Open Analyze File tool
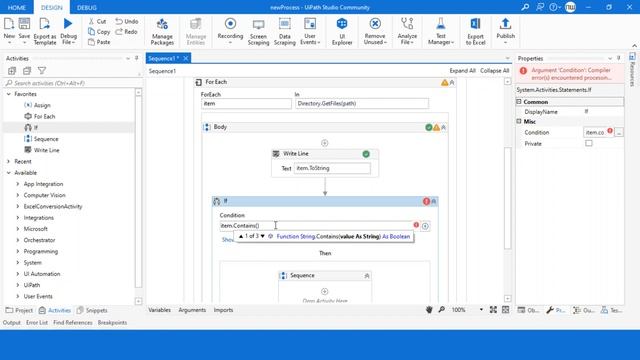This screenshot has width=640, height=360. 407,31
